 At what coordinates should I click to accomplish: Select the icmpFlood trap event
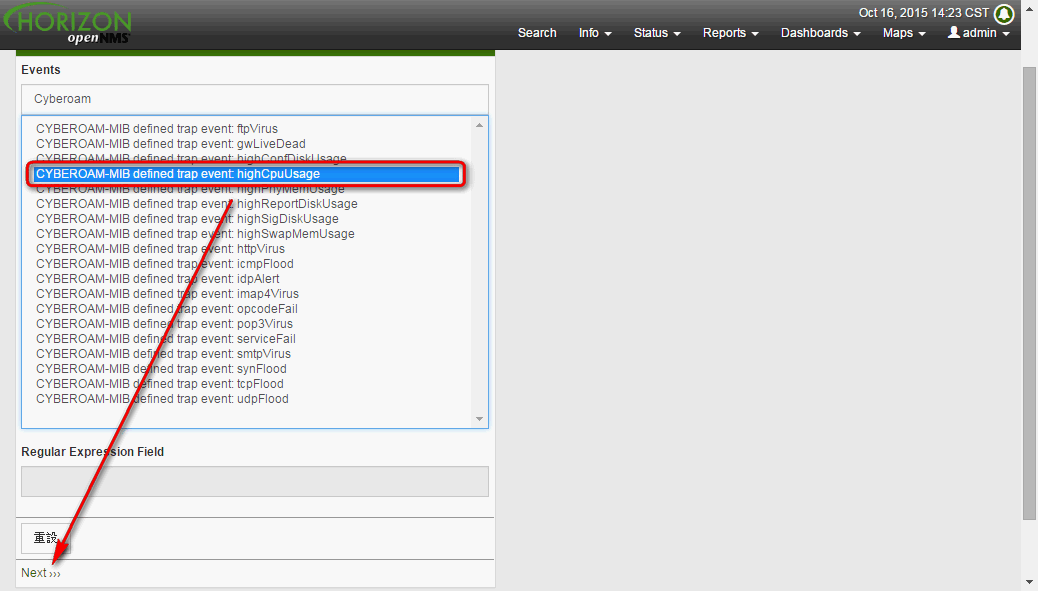click(x=165, y=263)
